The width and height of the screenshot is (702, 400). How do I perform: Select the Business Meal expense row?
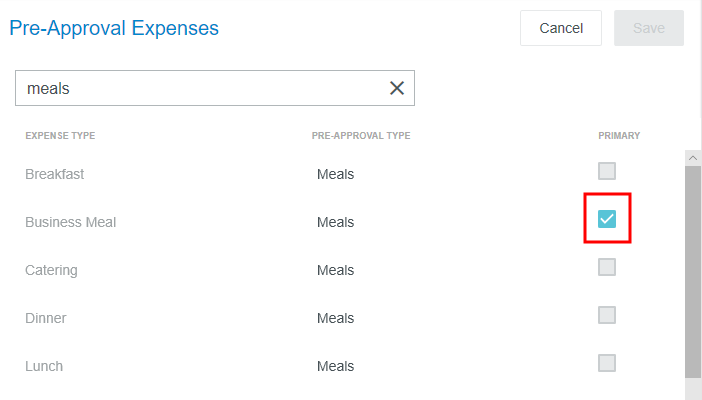pyautogui.click(x=70, y=222)
